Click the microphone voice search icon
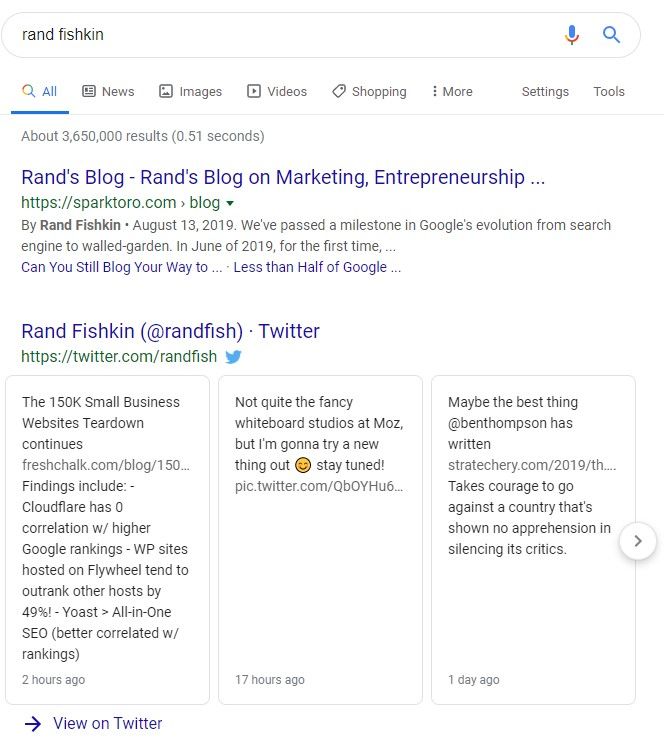Viewport: 664px width, 747px height. pos(572,35)
